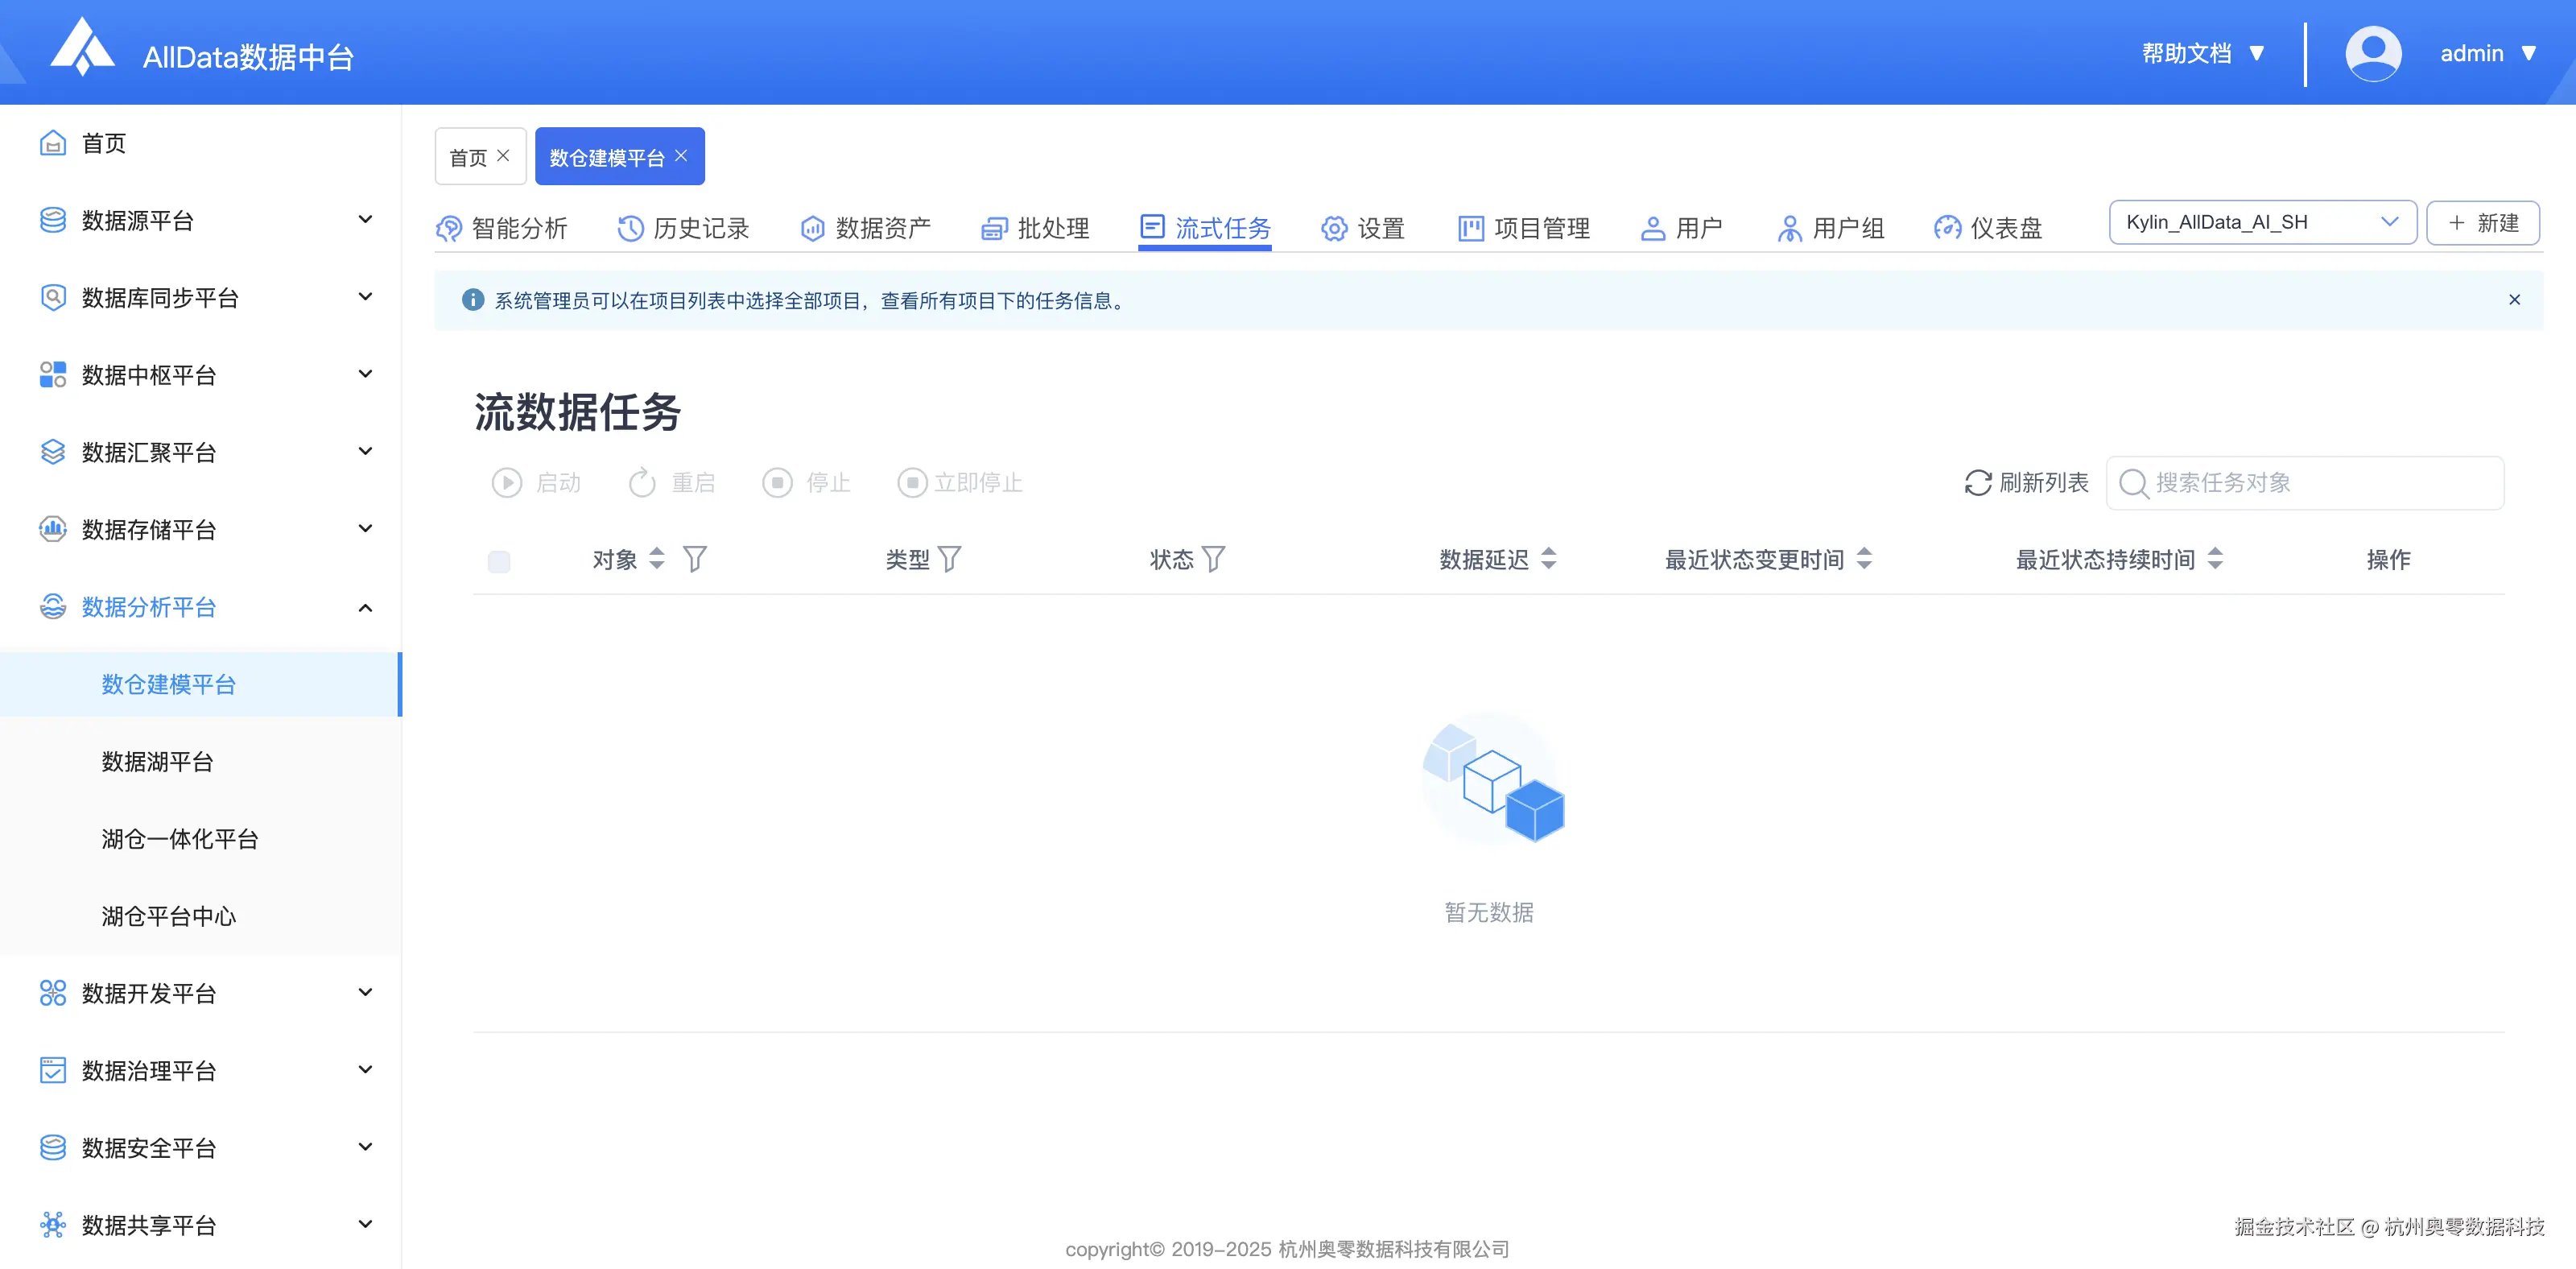Click the 新建 create button
This screenshot has width=2576, height=1269.
click(2484, 222)
